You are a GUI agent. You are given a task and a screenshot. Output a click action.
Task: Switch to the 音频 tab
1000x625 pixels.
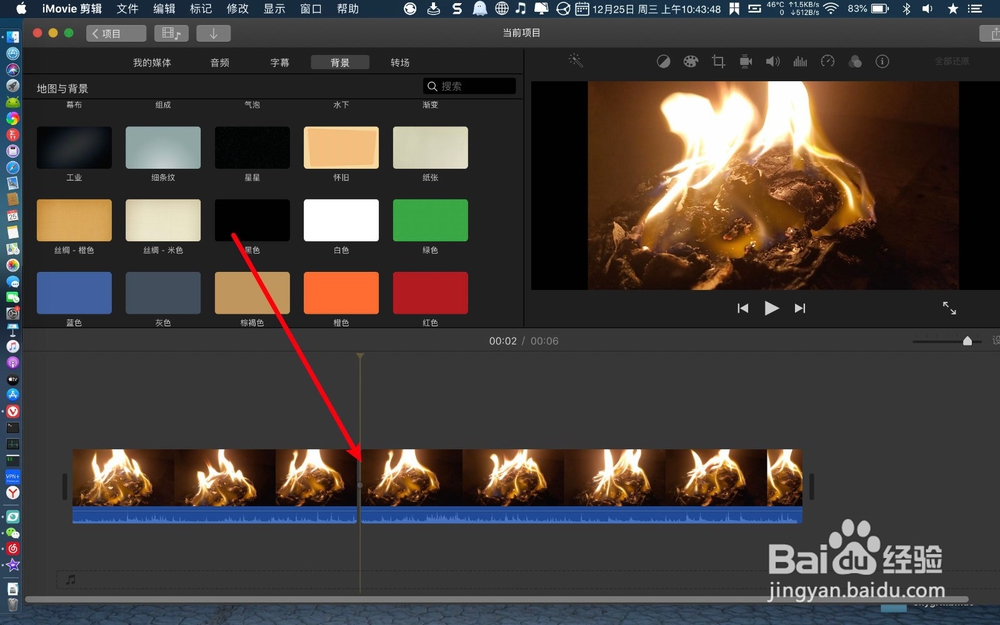tap(220, 62)
